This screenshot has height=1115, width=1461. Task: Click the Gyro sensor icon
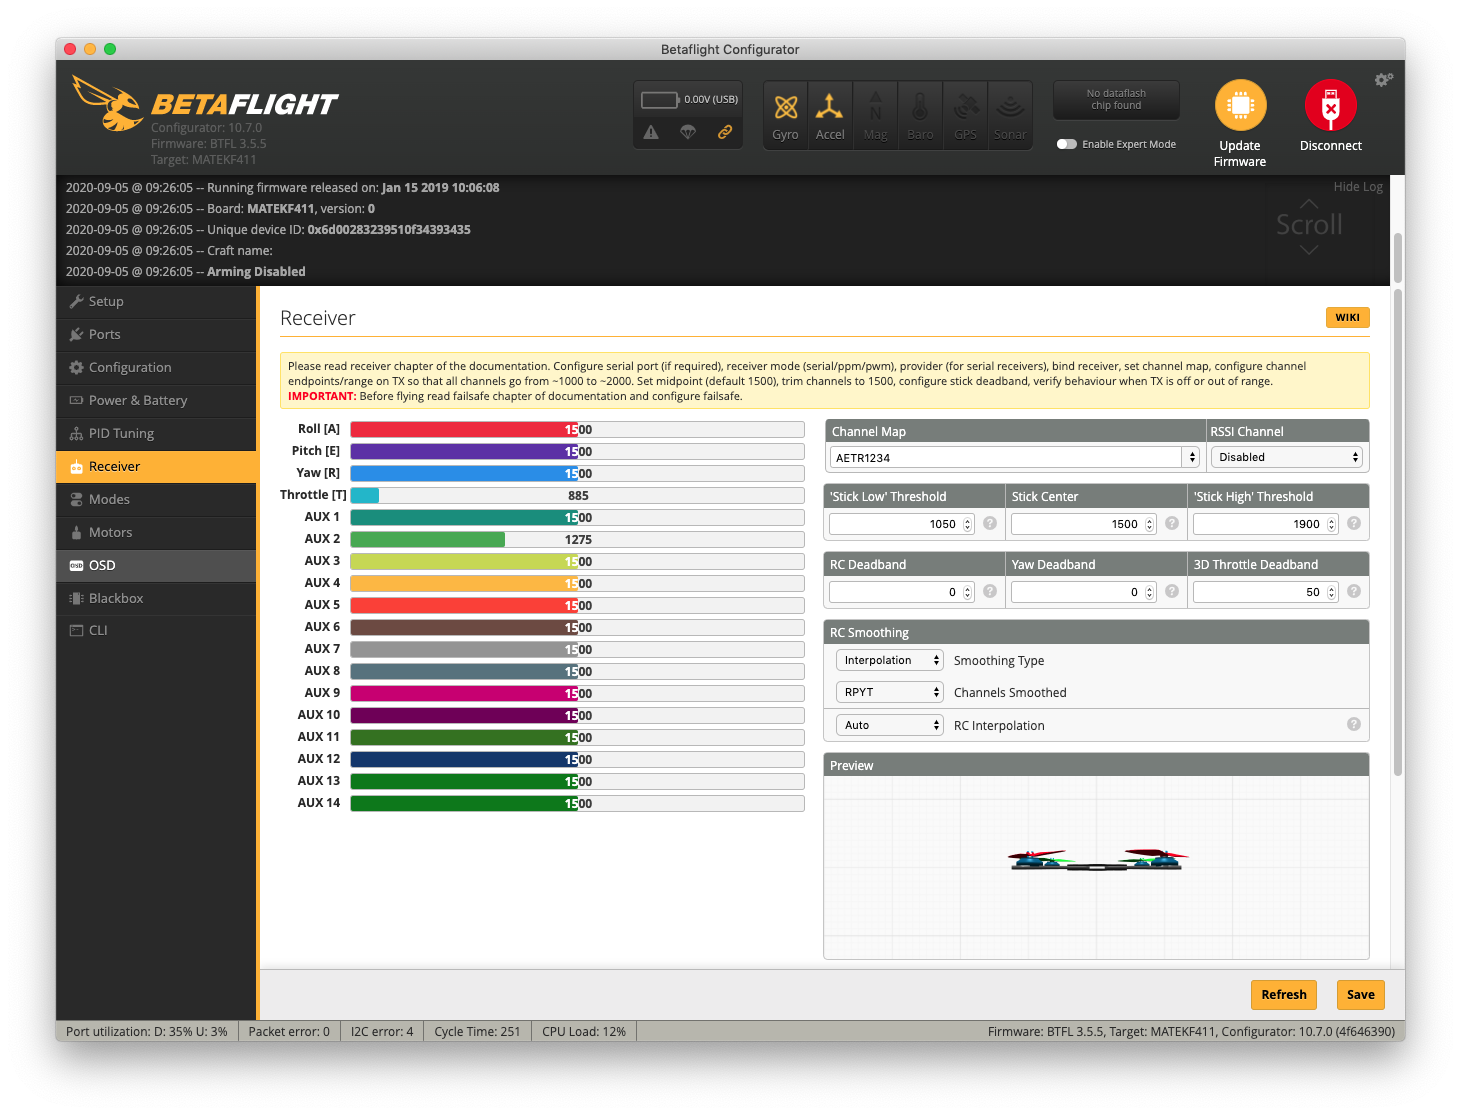786,115
